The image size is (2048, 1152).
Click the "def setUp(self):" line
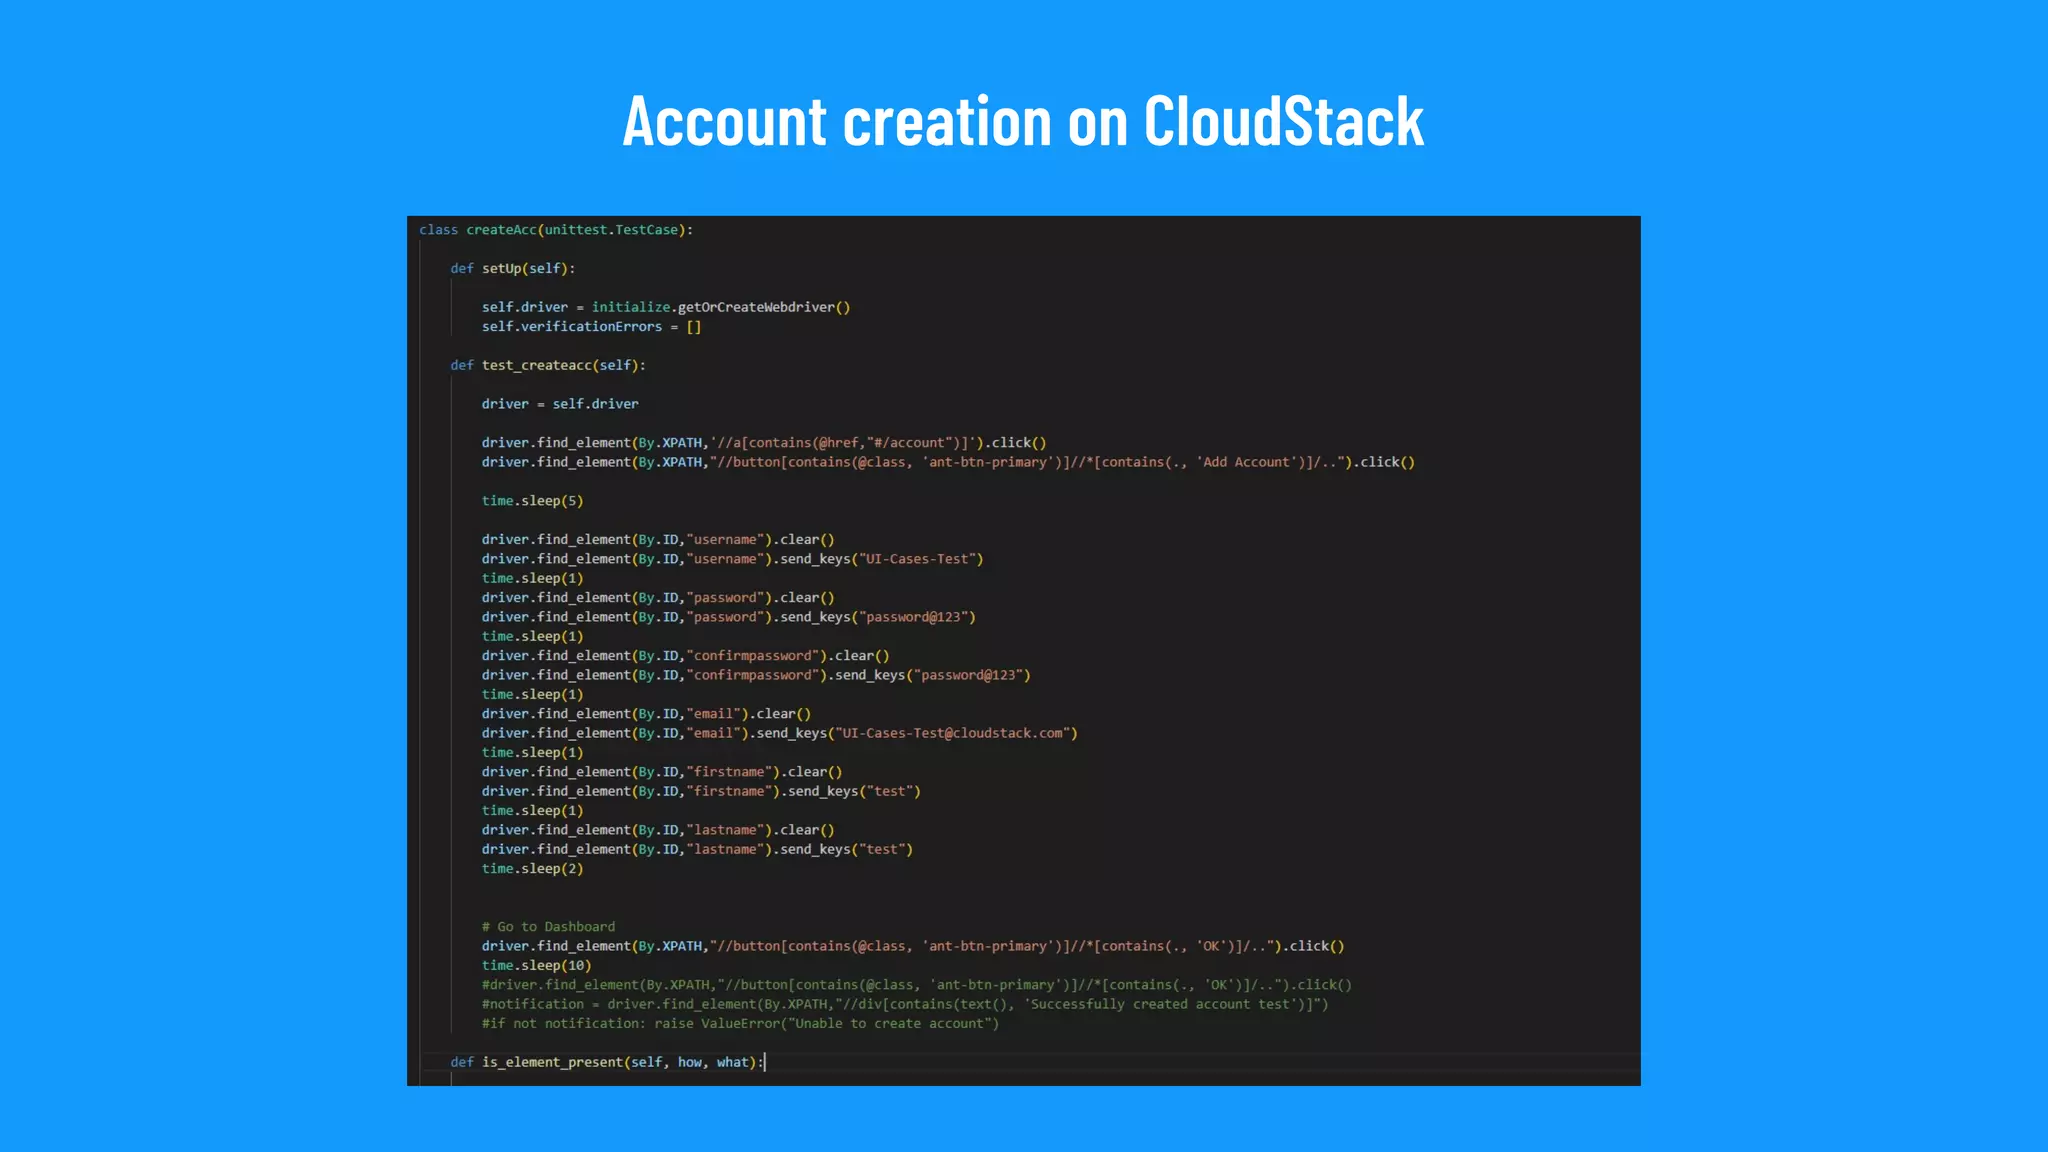click(x=513, y=269)
